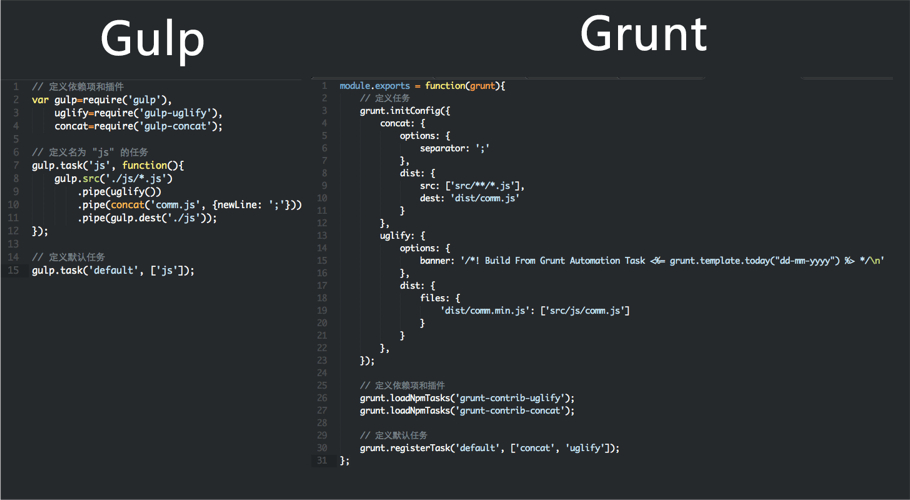This screenshot has width=910, height=500.
Task: Click line ".pipe(gulp.dest('./js'));"
Action: pos(147,218)
